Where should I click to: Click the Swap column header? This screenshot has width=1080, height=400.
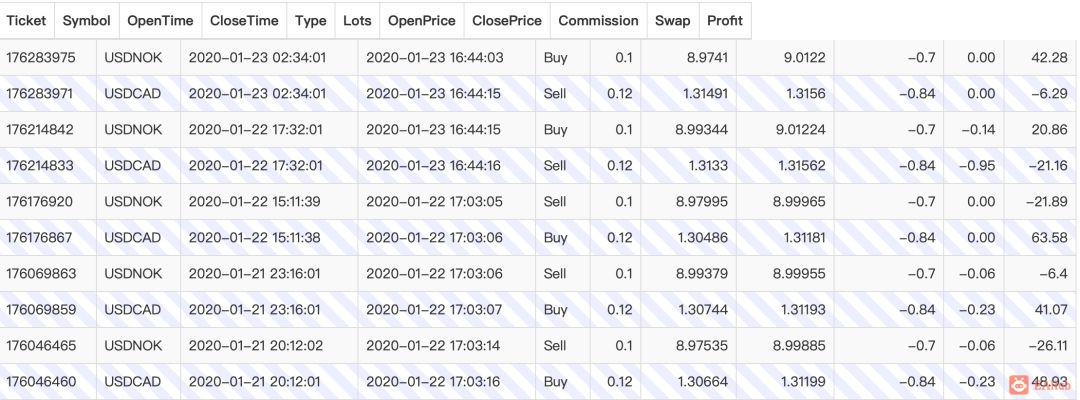coord(672,20)
